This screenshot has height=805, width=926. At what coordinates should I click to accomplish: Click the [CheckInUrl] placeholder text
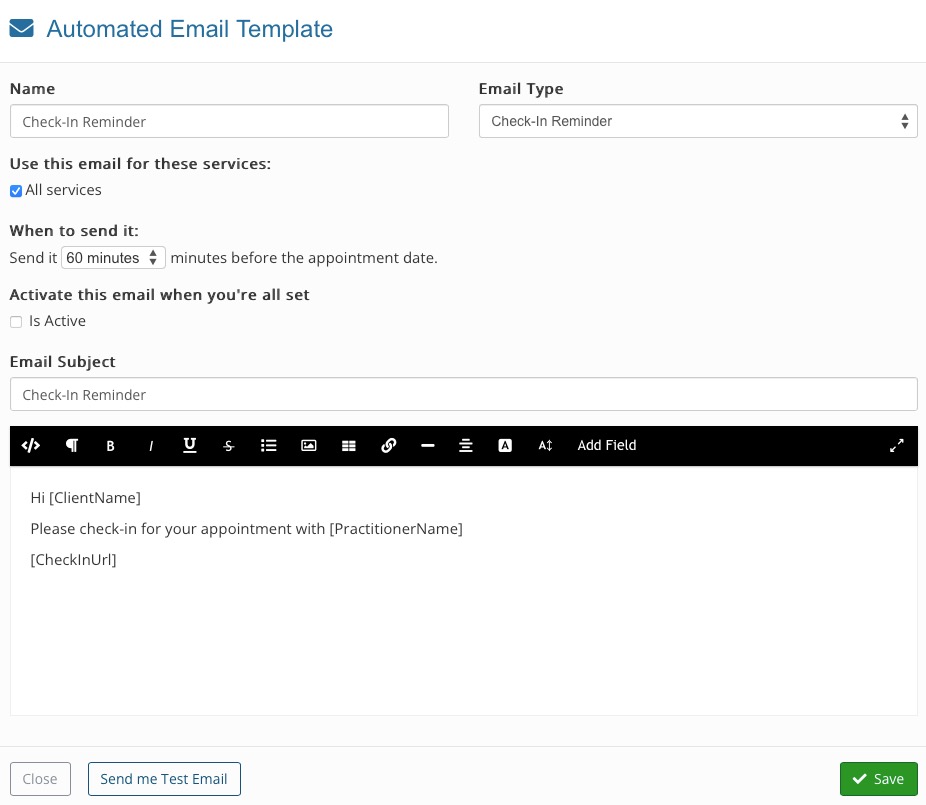pos(73,559)
